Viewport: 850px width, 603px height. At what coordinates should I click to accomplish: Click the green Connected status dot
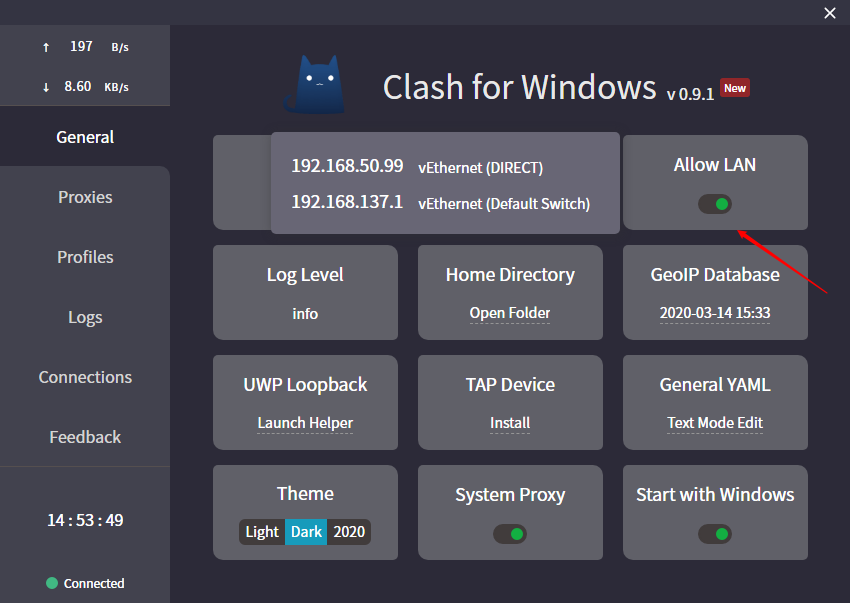[52, 583]
